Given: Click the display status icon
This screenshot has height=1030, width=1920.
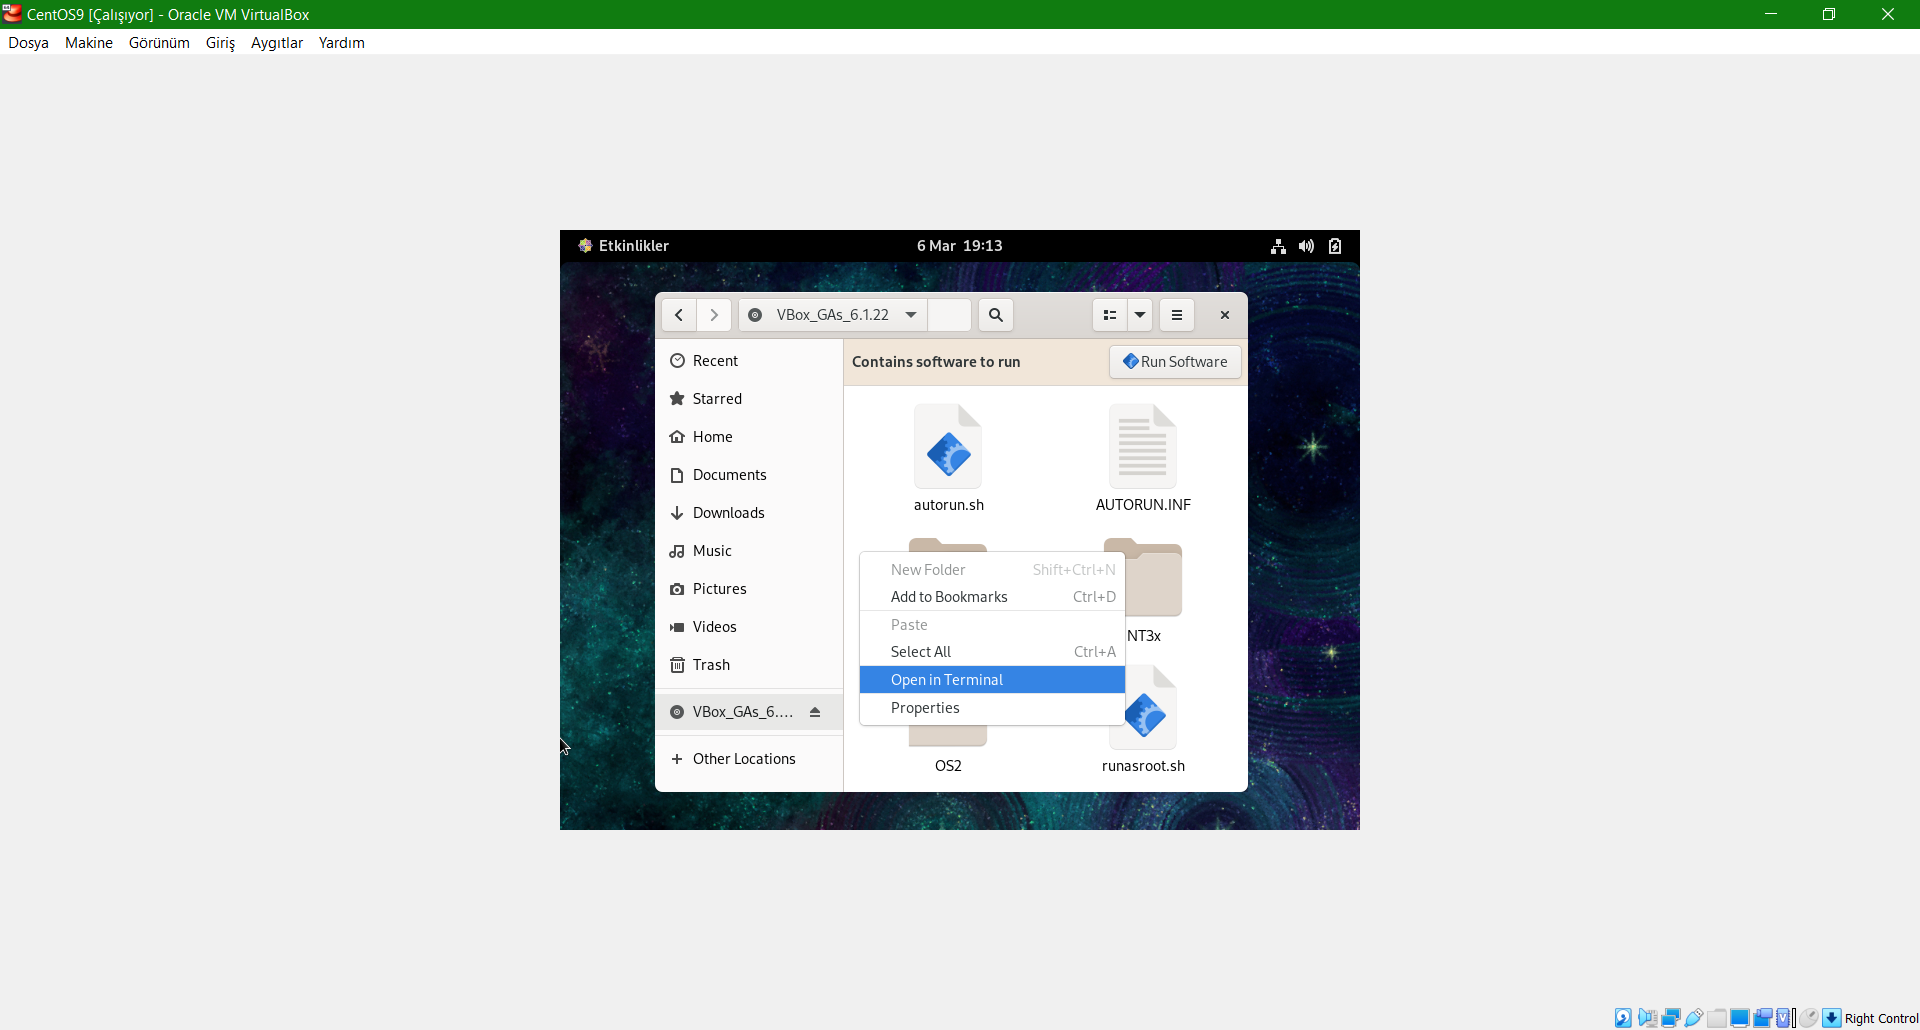Looking at the screenshot, I should click(1740, 1018).
